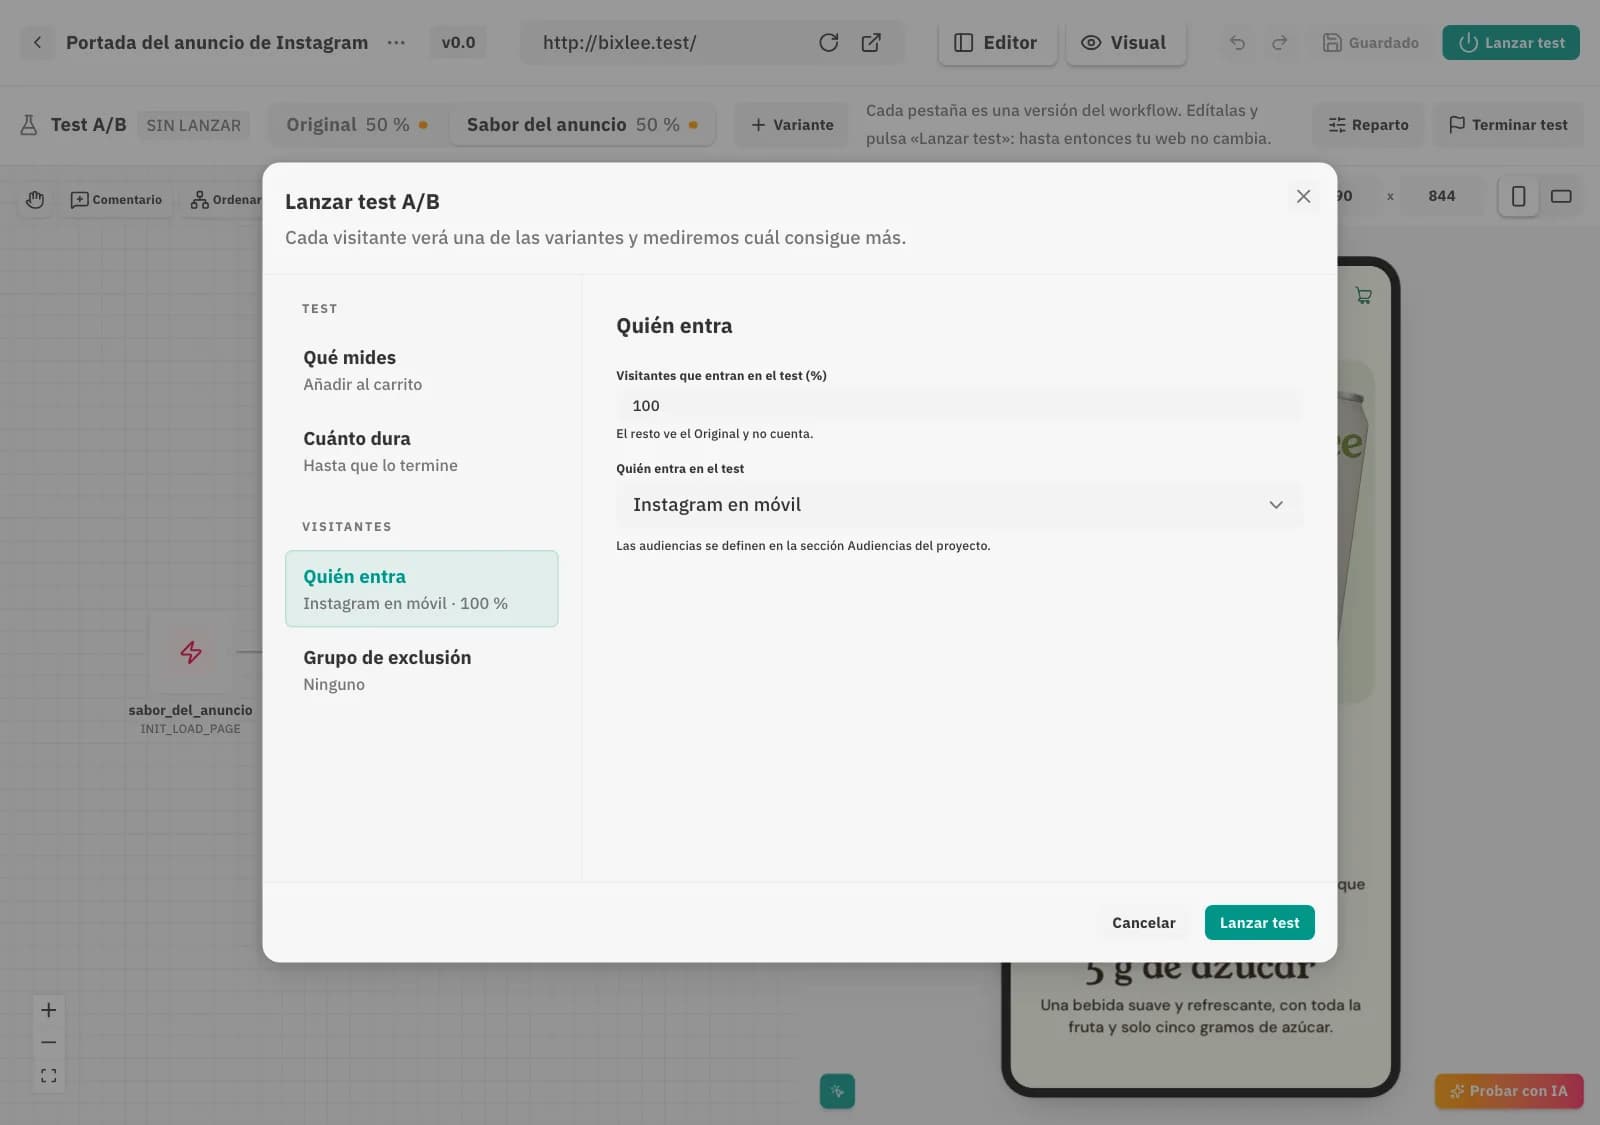
Task: Click the Guardado save button
Action: click(x=1371, y=43)
